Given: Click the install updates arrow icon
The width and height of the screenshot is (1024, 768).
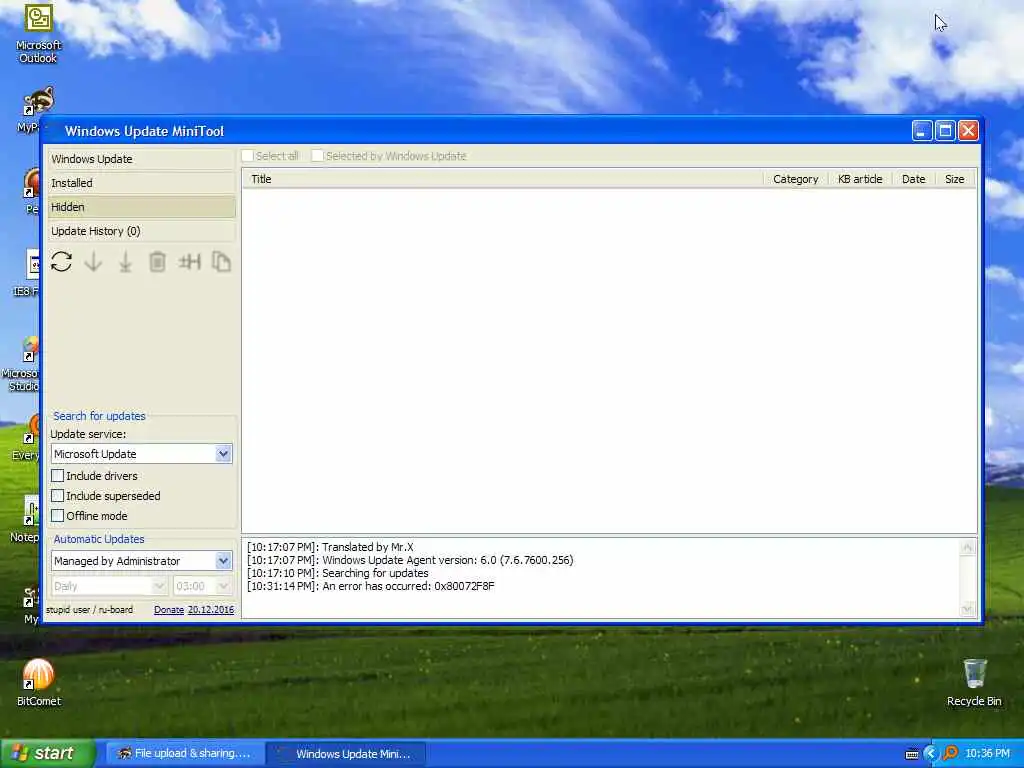Looking at the screenshot, I should click(x=125, y=262).
